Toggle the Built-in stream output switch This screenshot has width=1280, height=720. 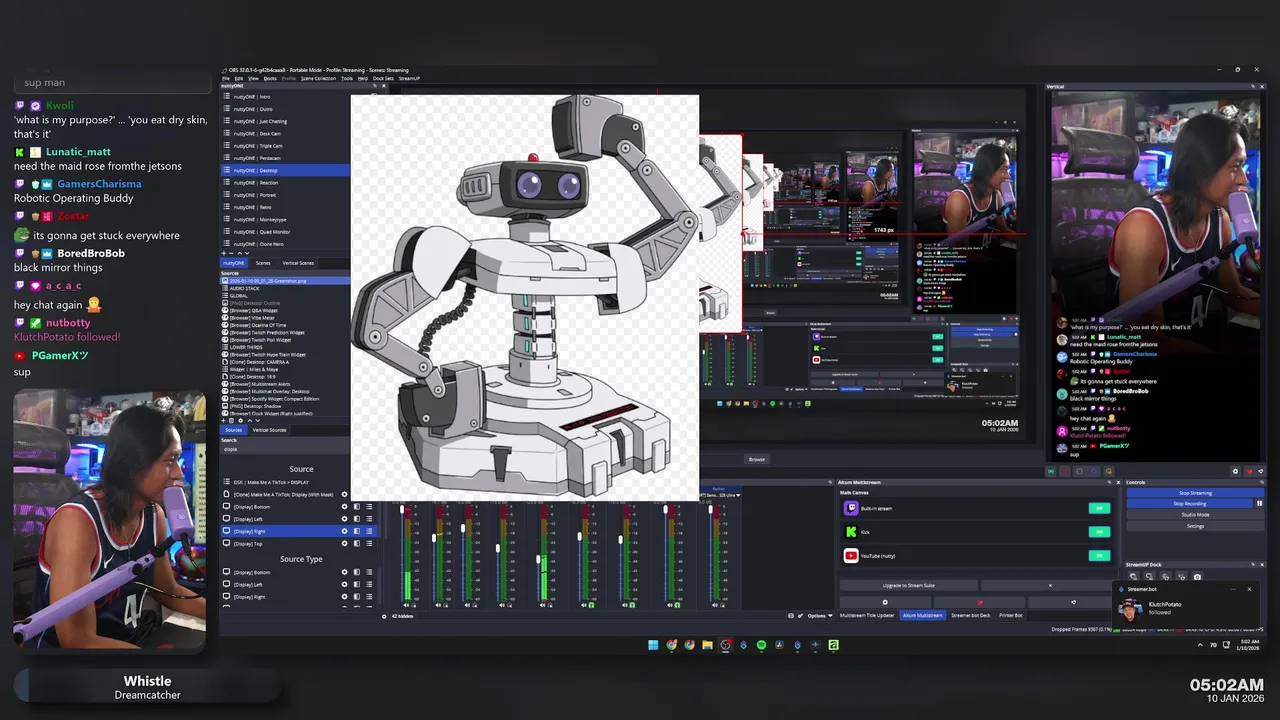click(1099, 508)
